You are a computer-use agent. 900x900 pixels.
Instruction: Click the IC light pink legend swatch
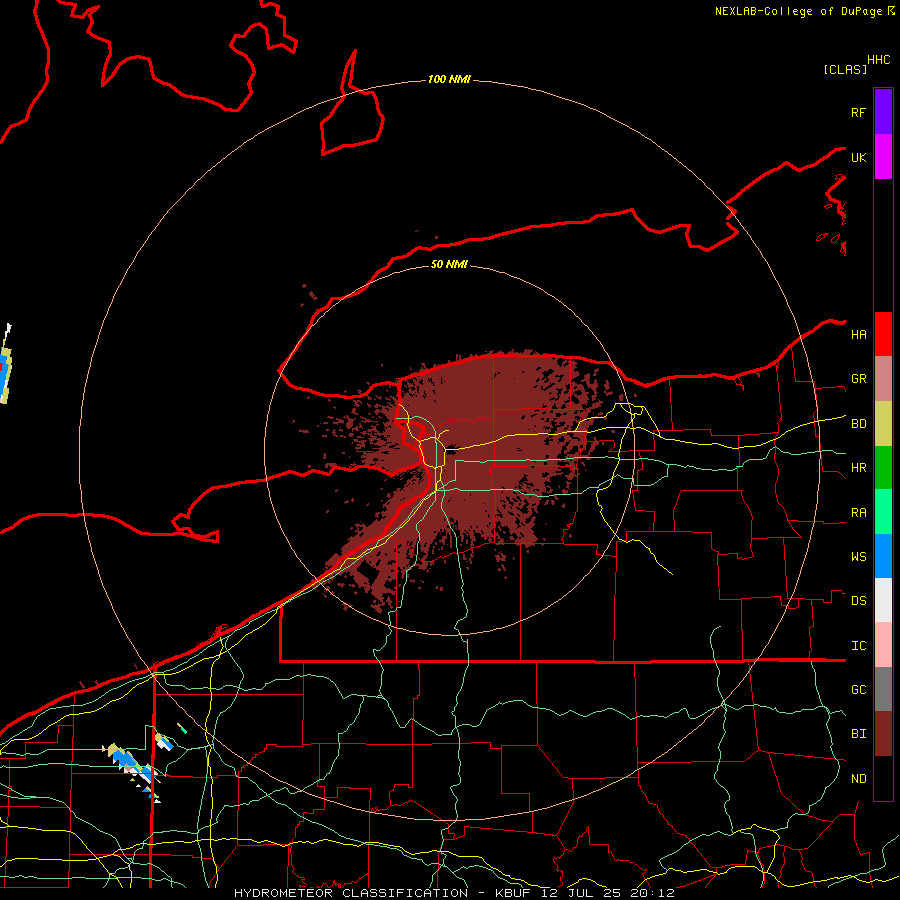point(883,645)
